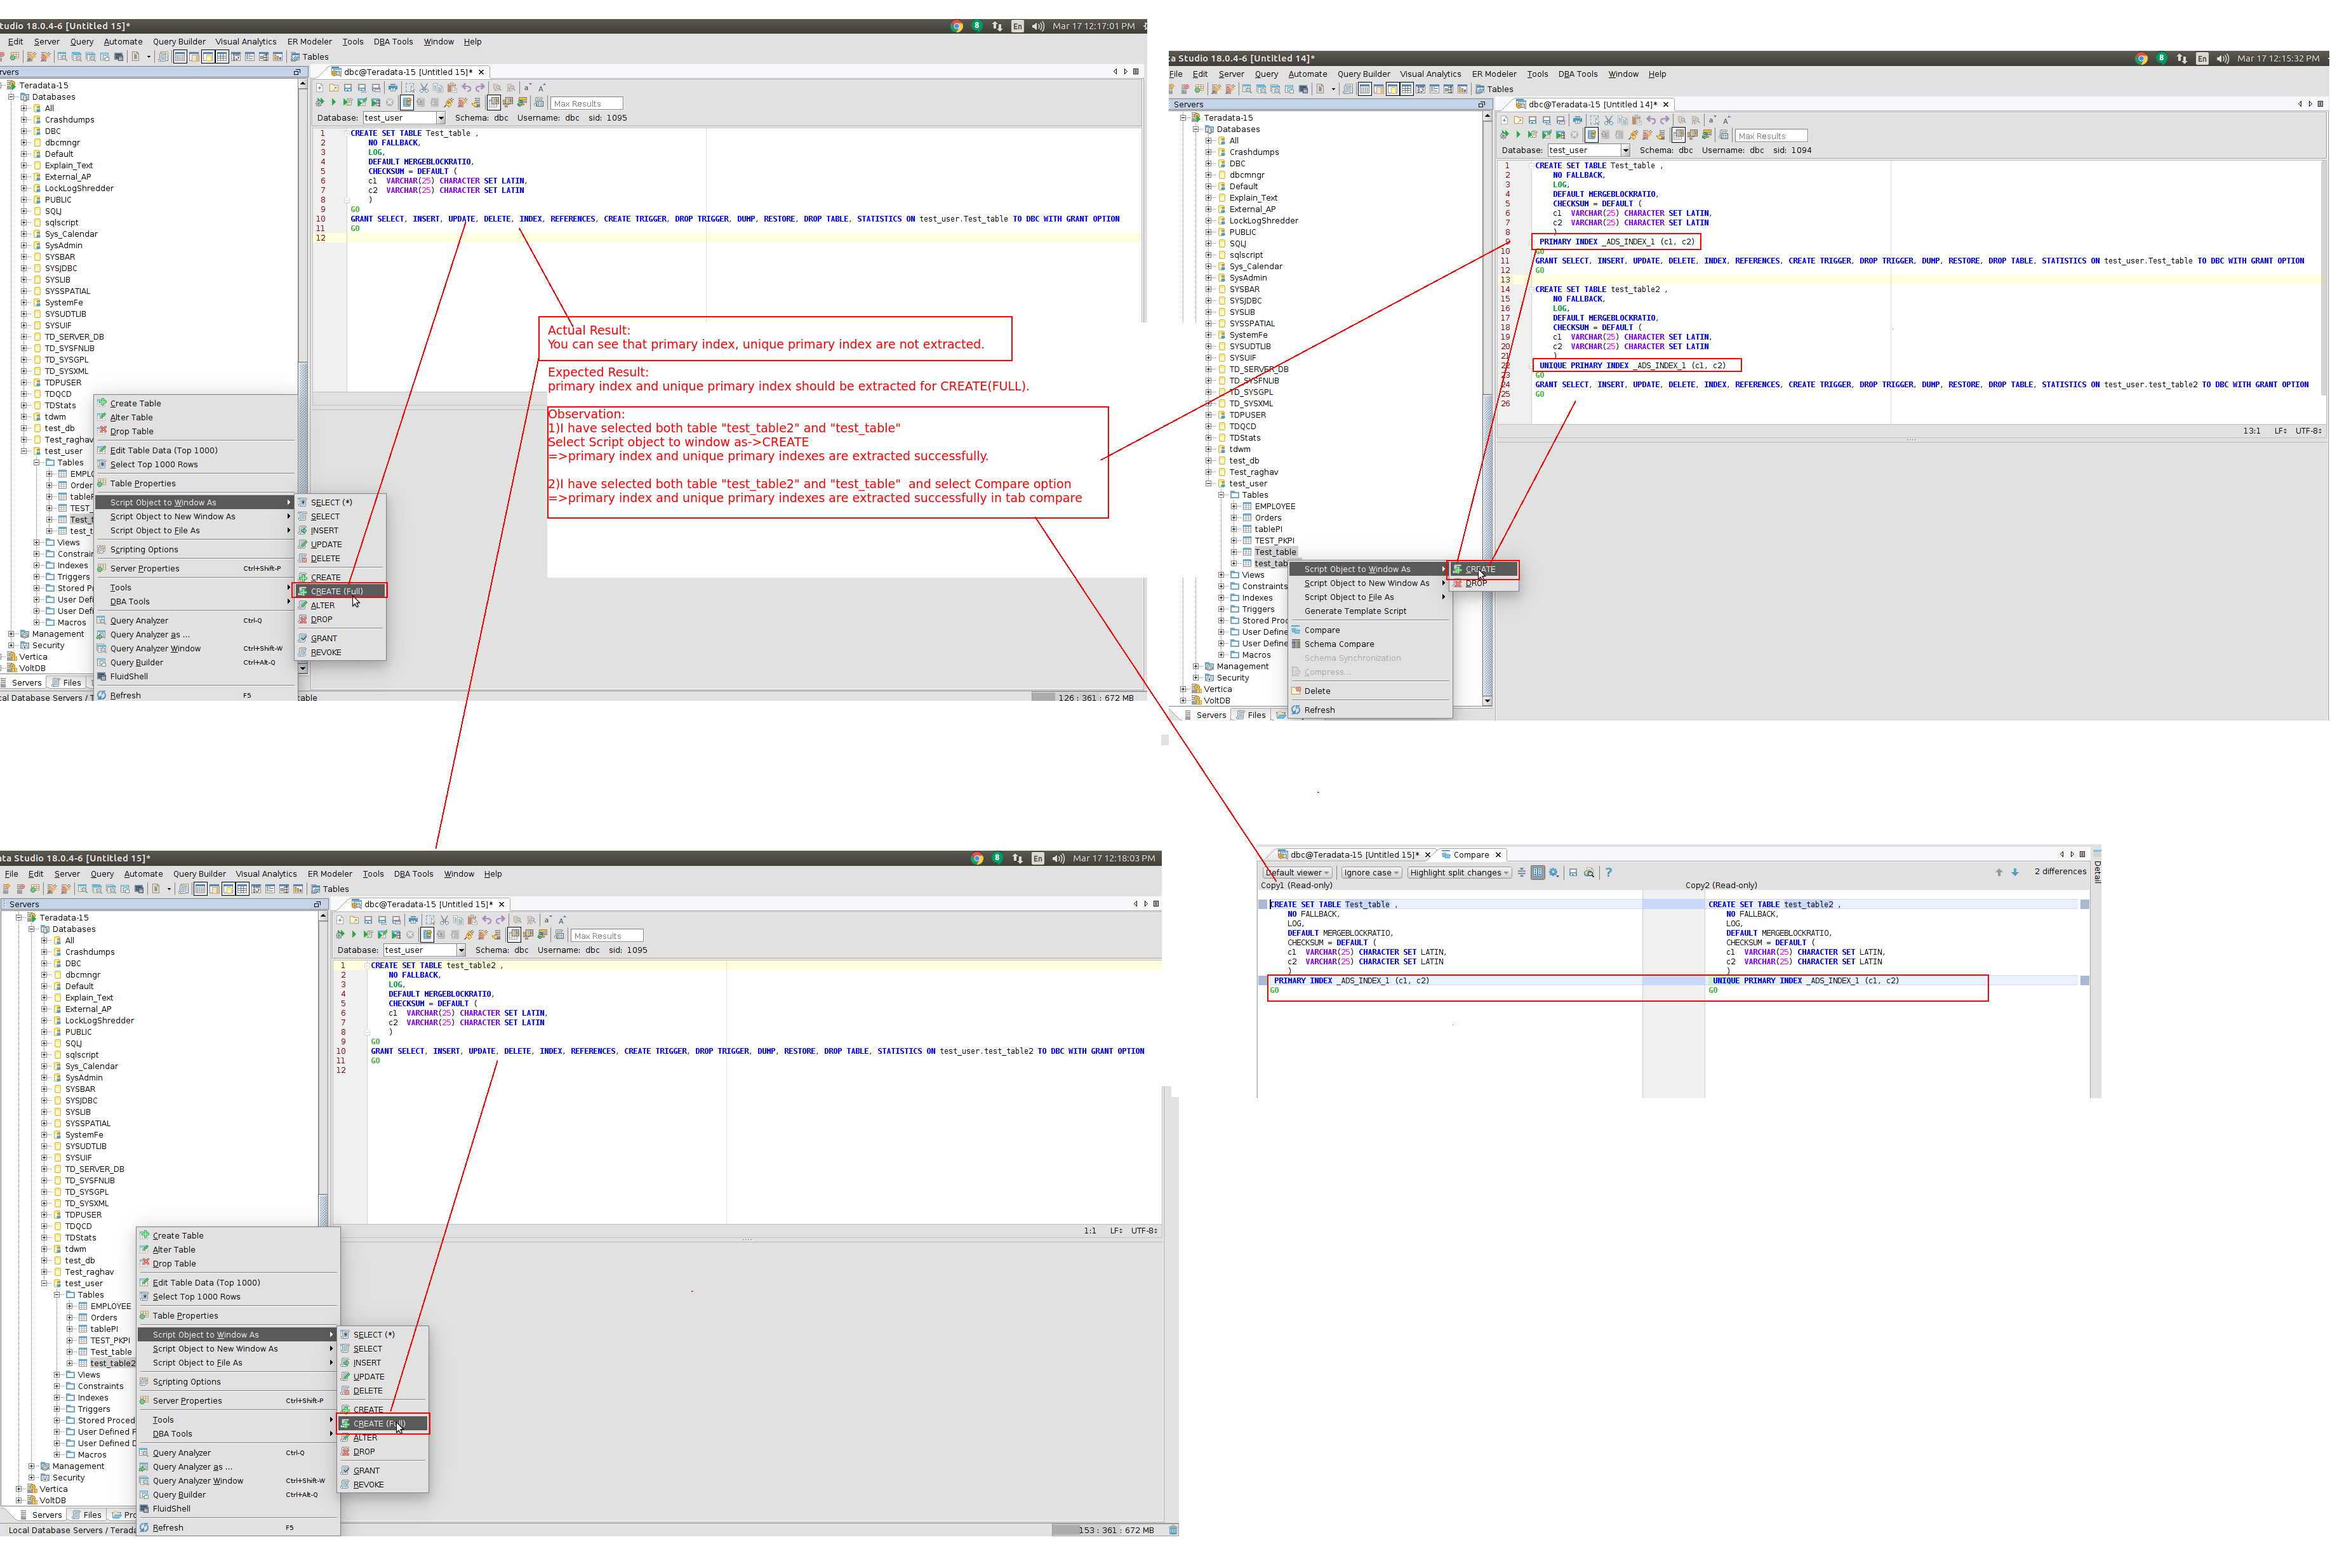Expand the Highlight split changes dropdown
This screenshot has height=1568, width=2349.
[x=1459, y=873]
